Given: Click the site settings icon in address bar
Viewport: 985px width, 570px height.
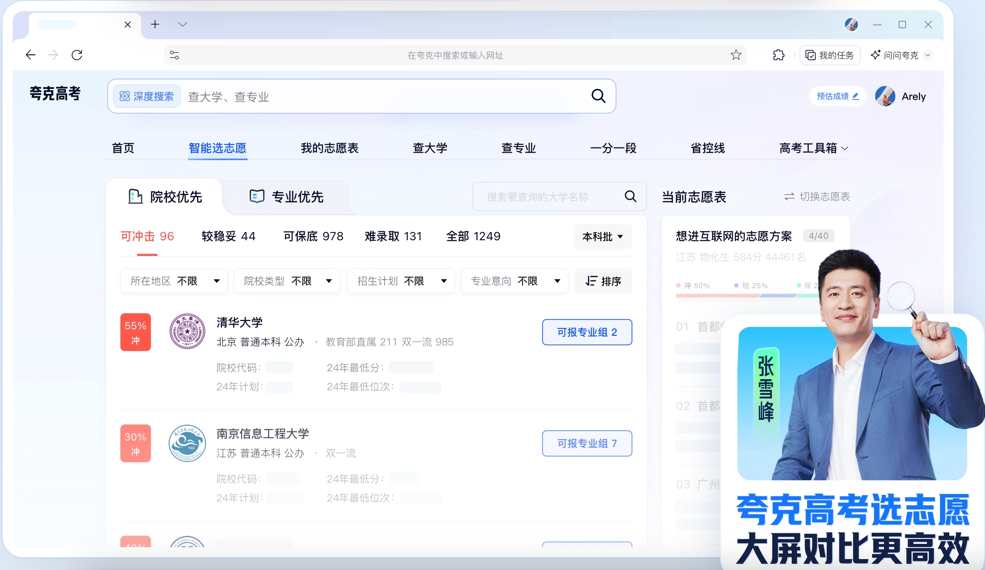Looking at the screenshot, I should point(175,55).
